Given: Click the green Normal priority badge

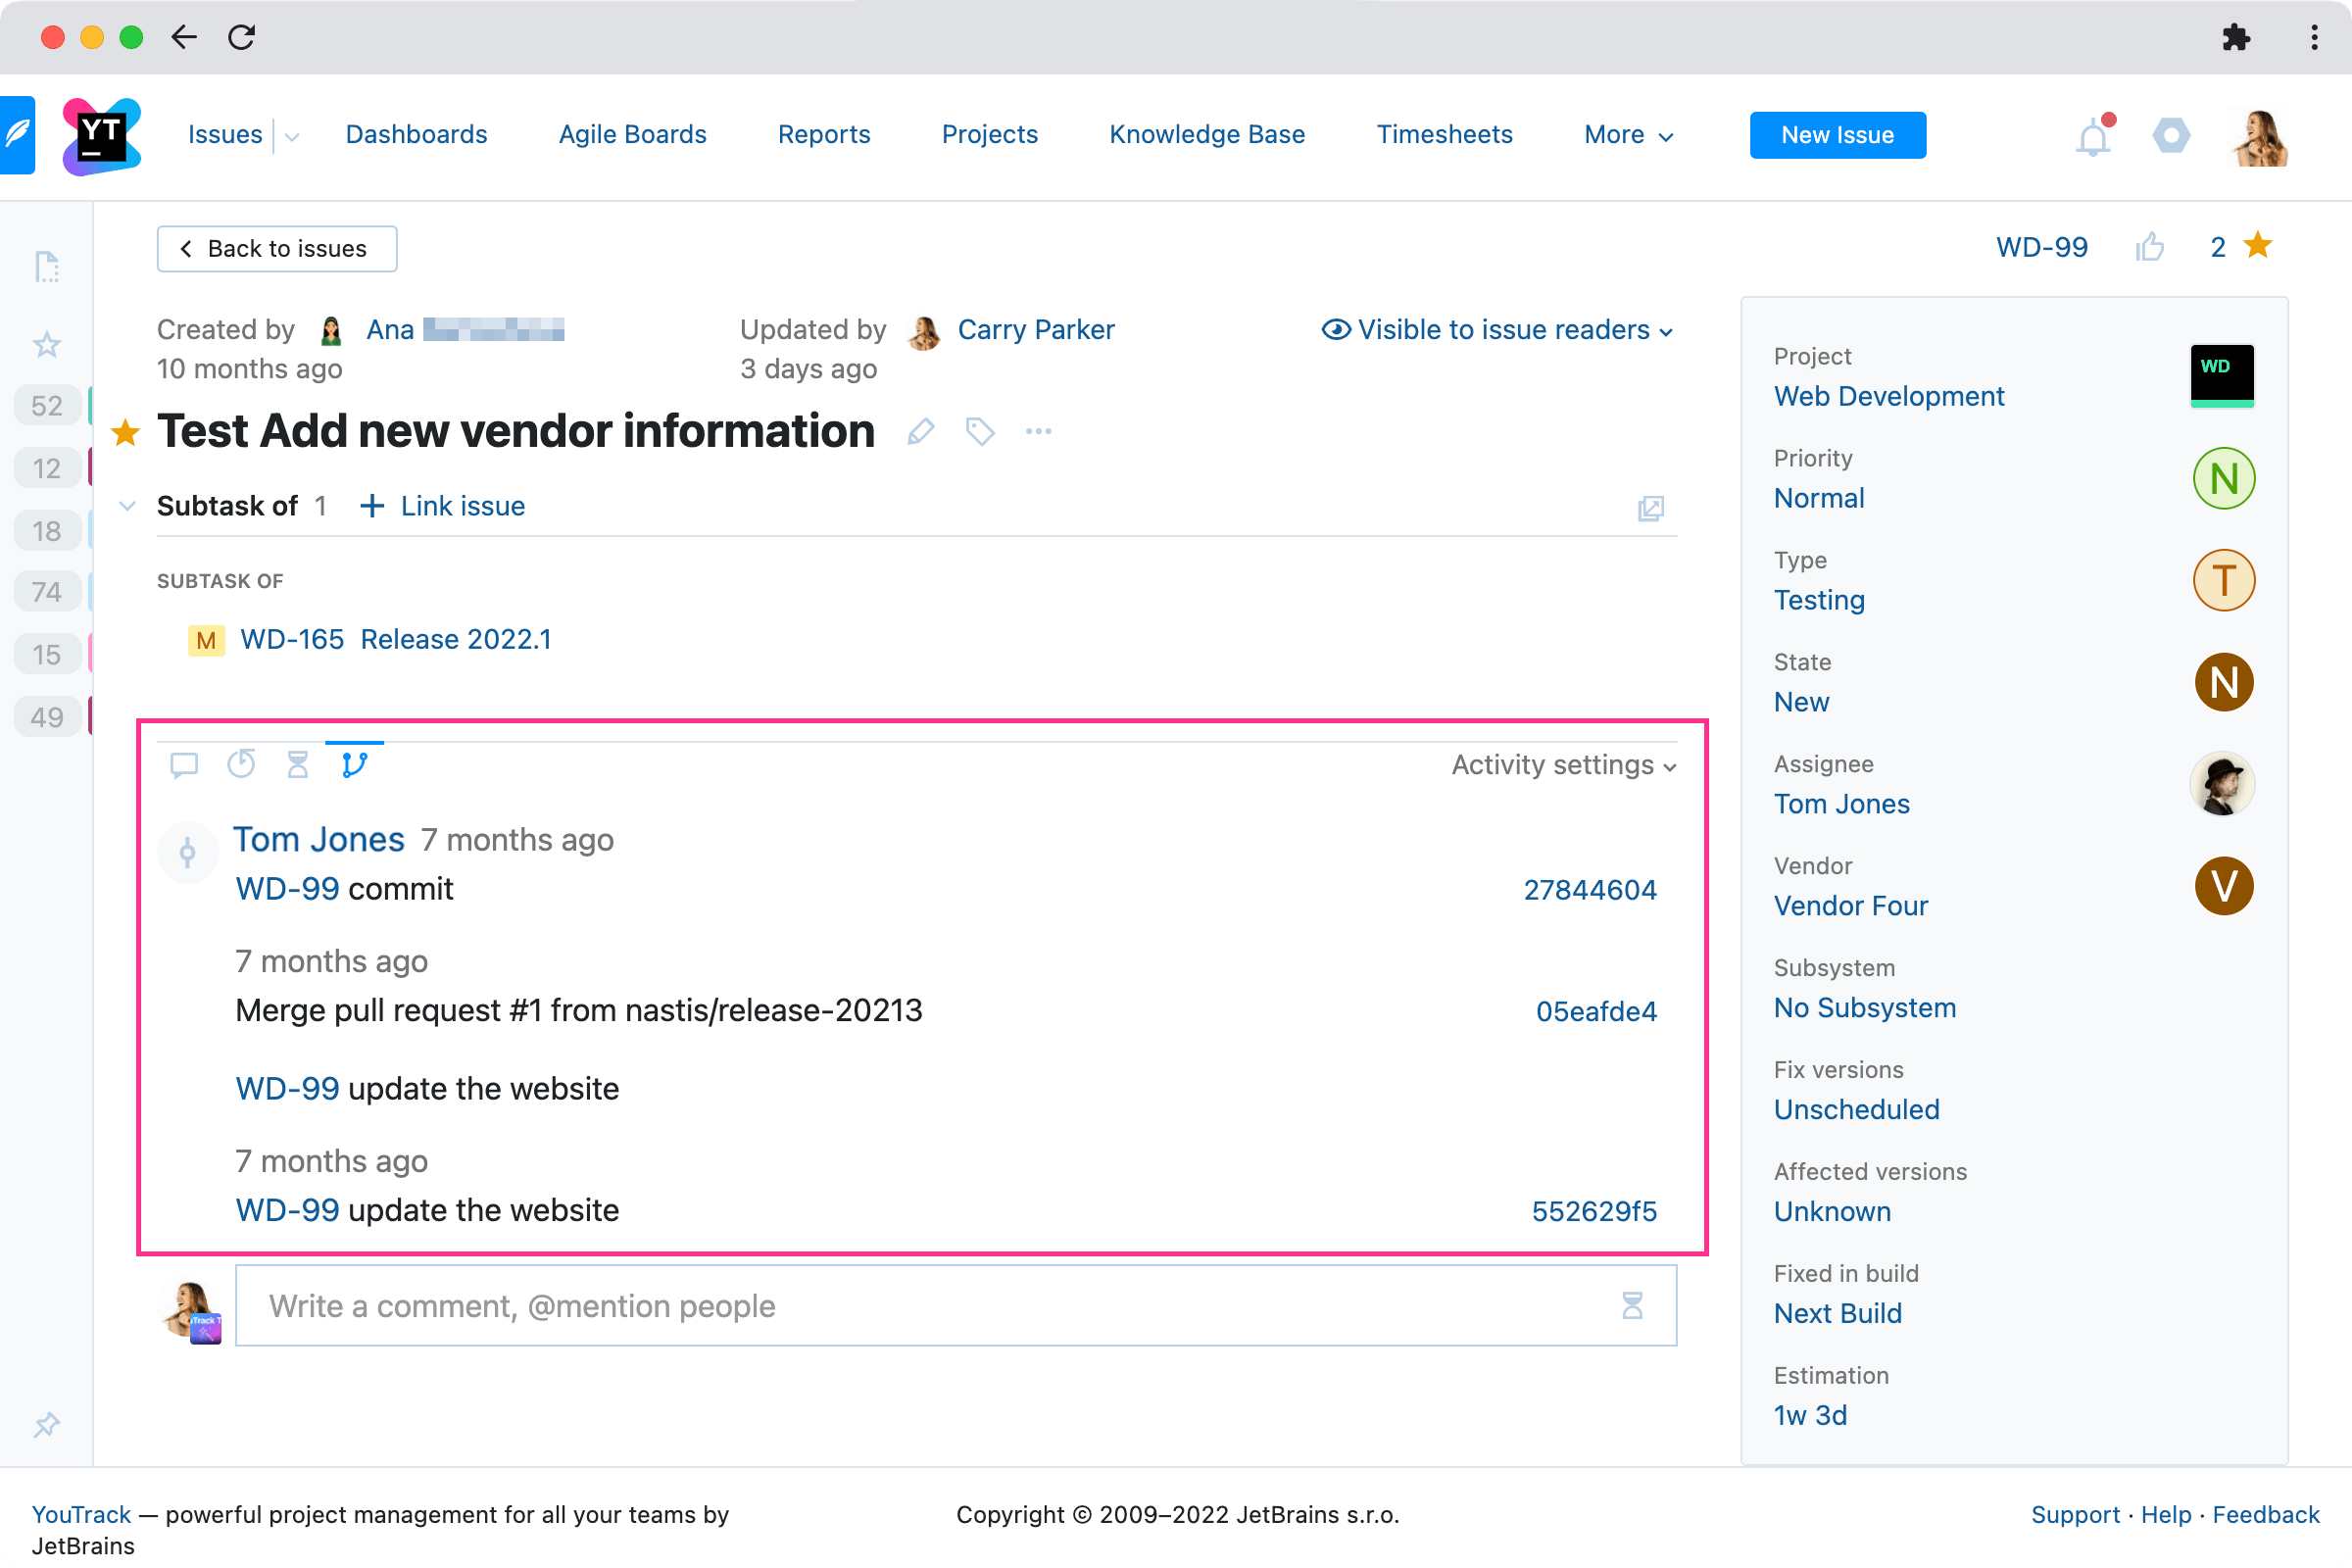Looking at the screenshot, I should (x=2223, y=479).
